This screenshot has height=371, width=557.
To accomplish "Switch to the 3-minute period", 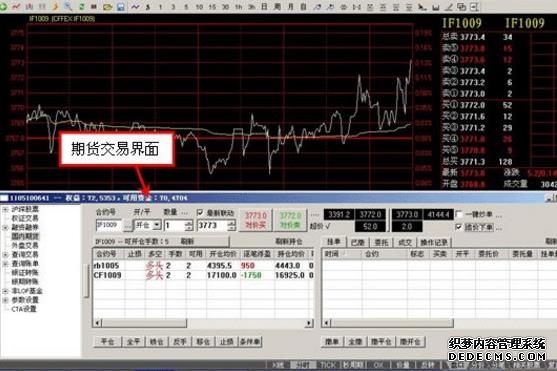I will tap(173, 6).
